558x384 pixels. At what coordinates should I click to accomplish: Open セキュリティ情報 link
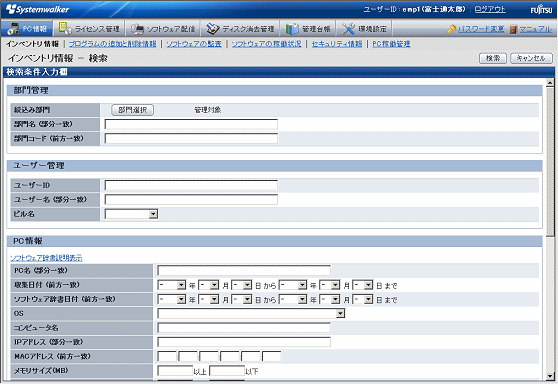(x=337, y=44)
